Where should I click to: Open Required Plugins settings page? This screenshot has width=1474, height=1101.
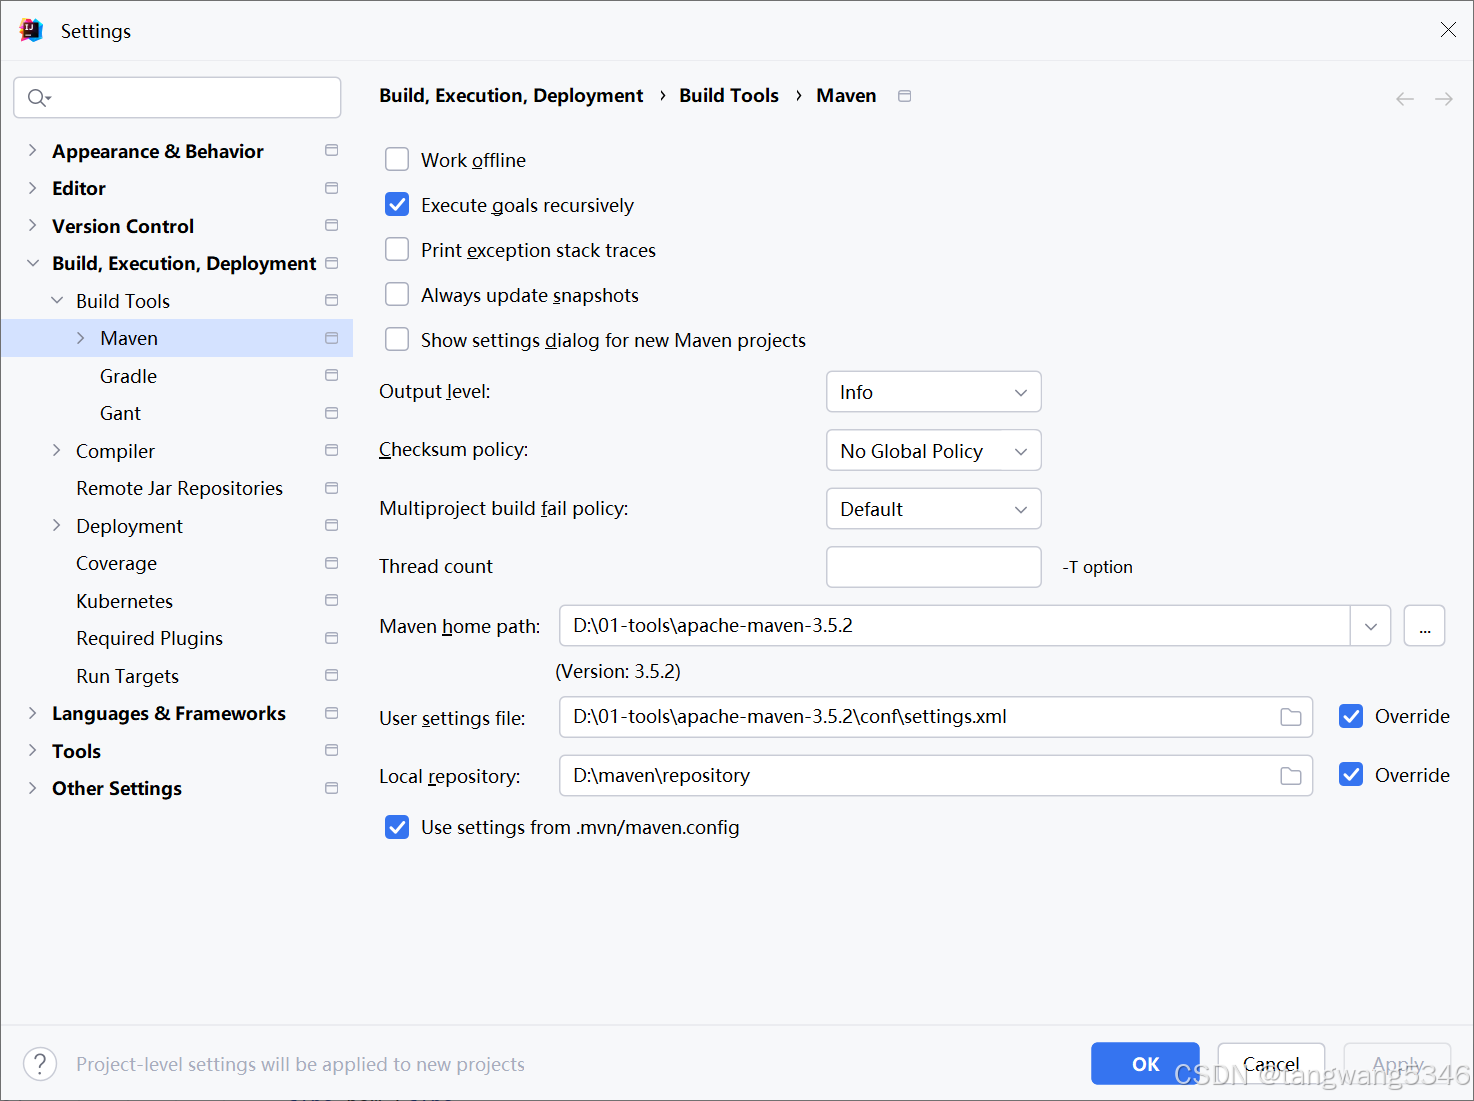click(x=149, y=638)
